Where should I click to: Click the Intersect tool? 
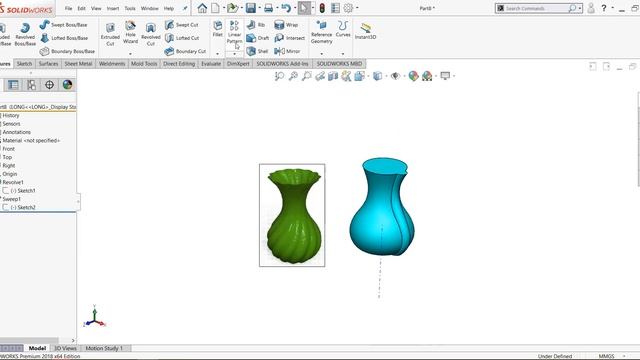click(x=290, y=38)
